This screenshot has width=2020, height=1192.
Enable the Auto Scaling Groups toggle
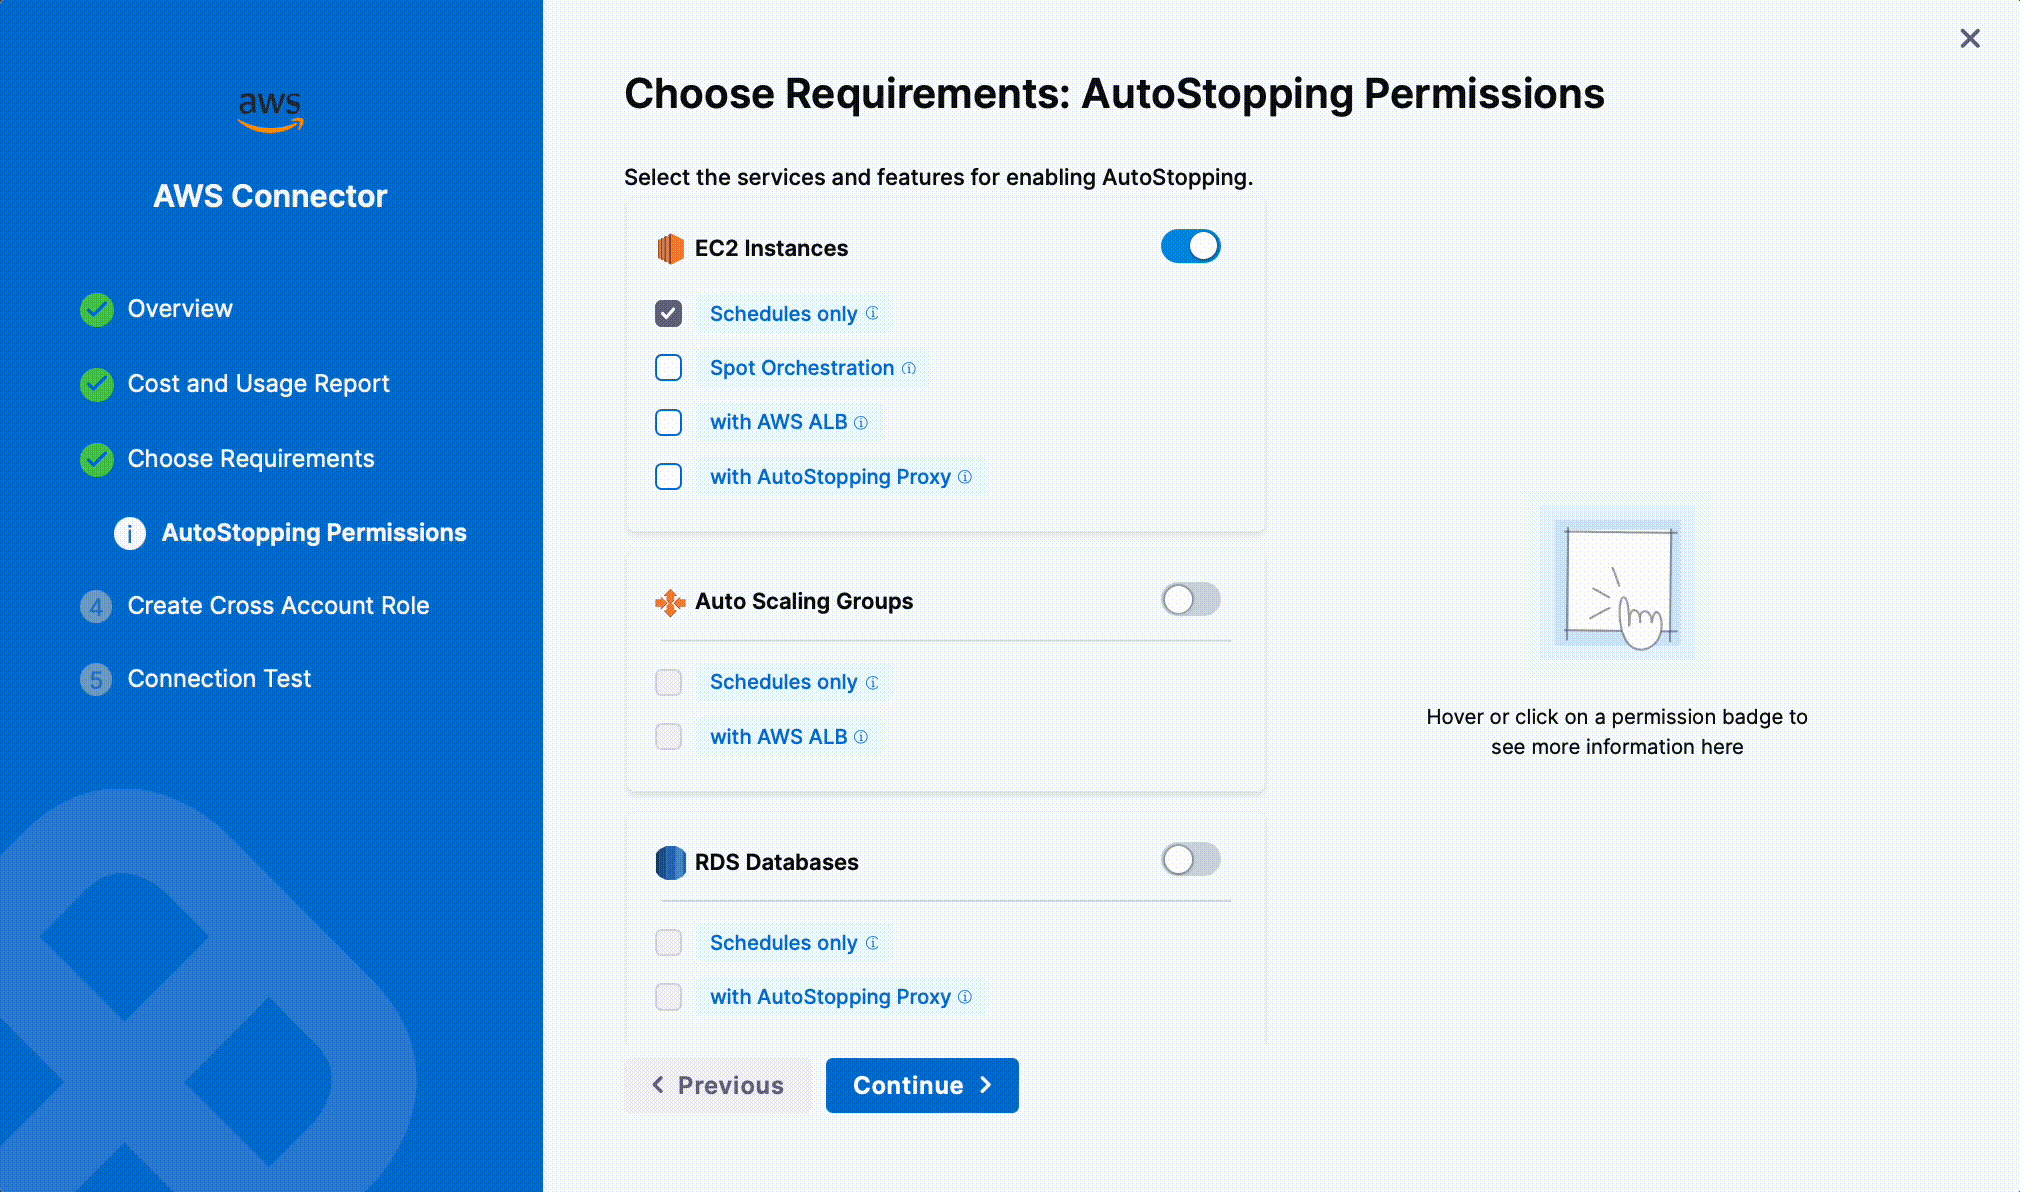1190,600
